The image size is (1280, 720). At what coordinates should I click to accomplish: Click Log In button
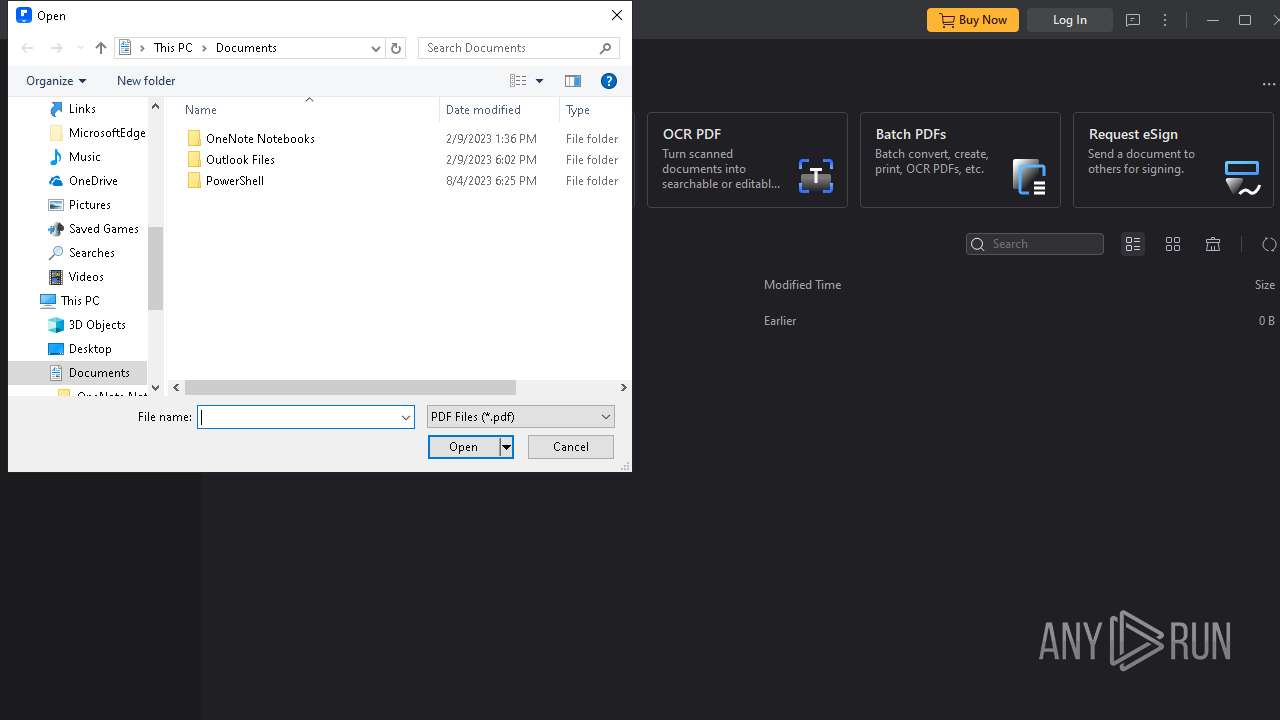click(1070, 20)
